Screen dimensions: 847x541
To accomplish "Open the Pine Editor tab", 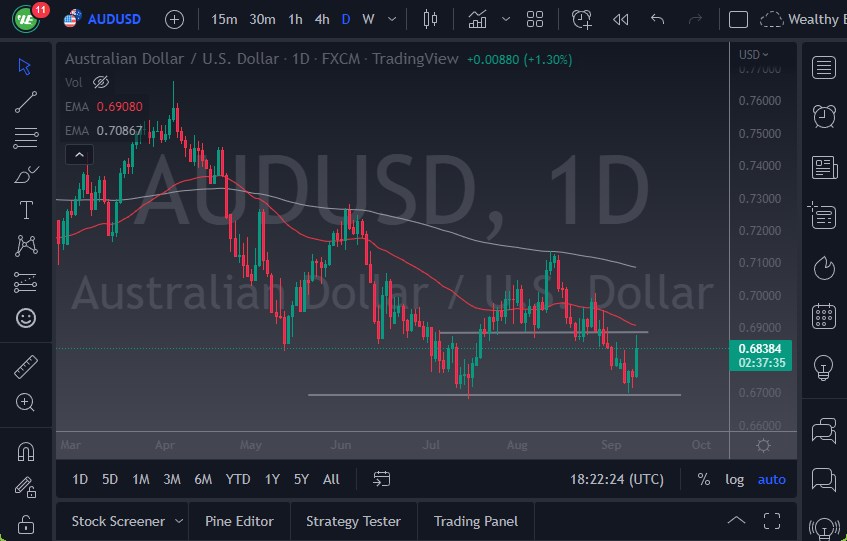I will click(239, 522).
